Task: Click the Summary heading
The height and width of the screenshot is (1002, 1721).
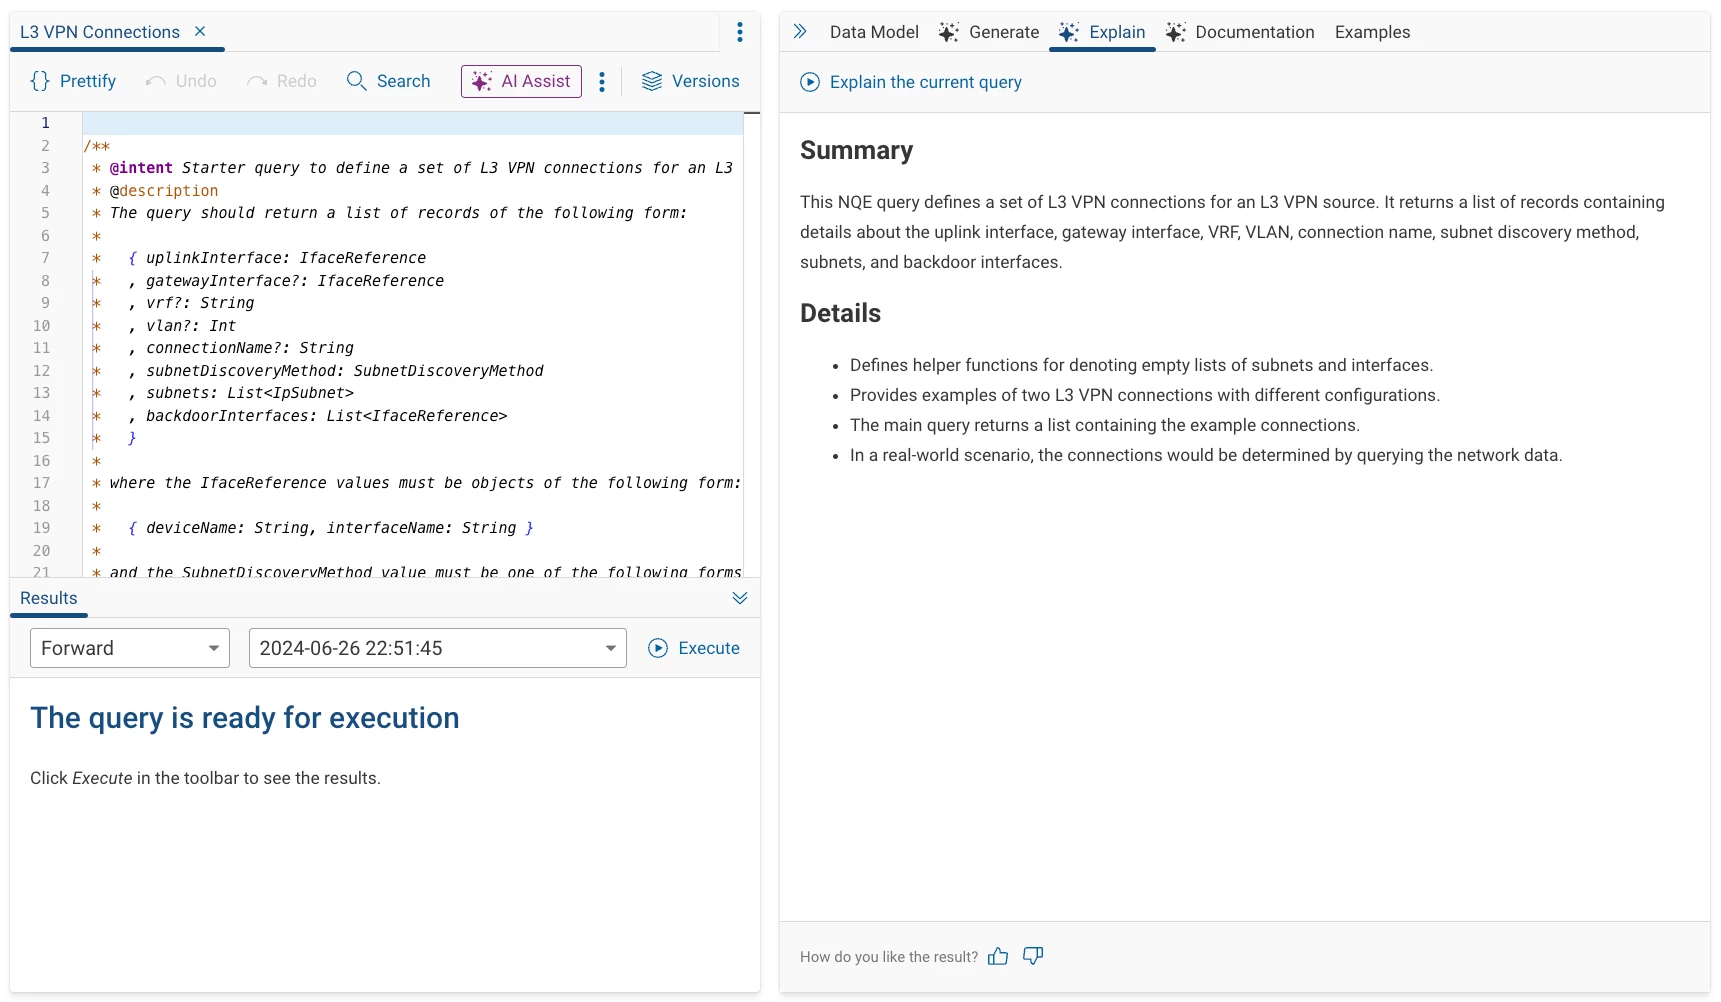Action: pyautogui.click(x=856, y=150)
